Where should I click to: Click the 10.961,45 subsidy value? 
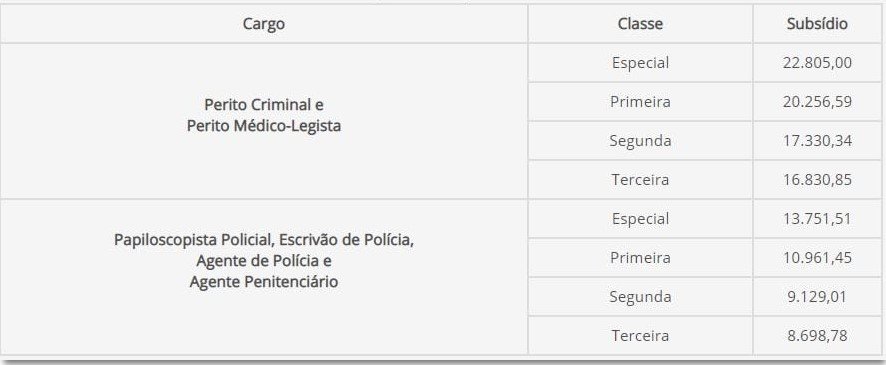pos(817,258)
